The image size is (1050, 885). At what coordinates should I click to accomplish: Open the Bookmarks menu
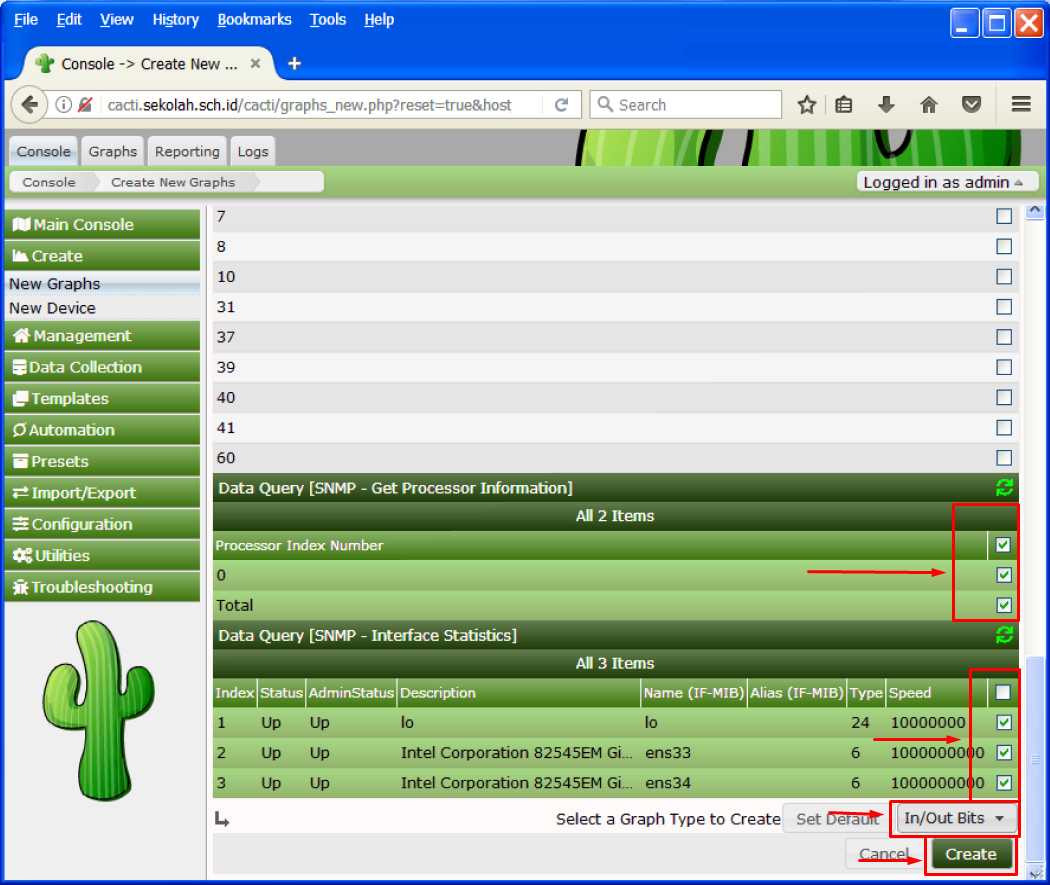tap(254, 19)
